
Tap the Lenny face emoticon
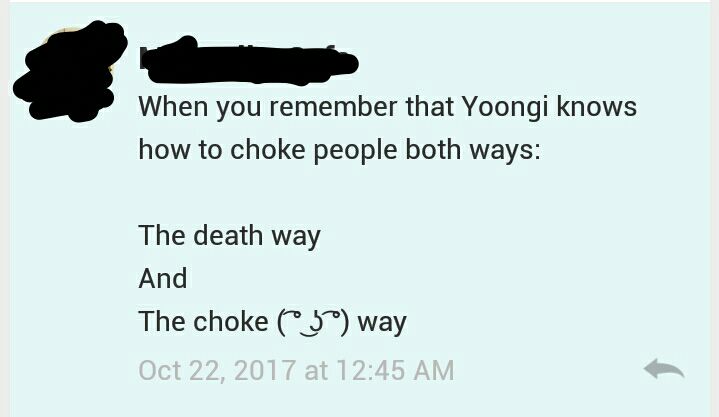pos(313,322)
